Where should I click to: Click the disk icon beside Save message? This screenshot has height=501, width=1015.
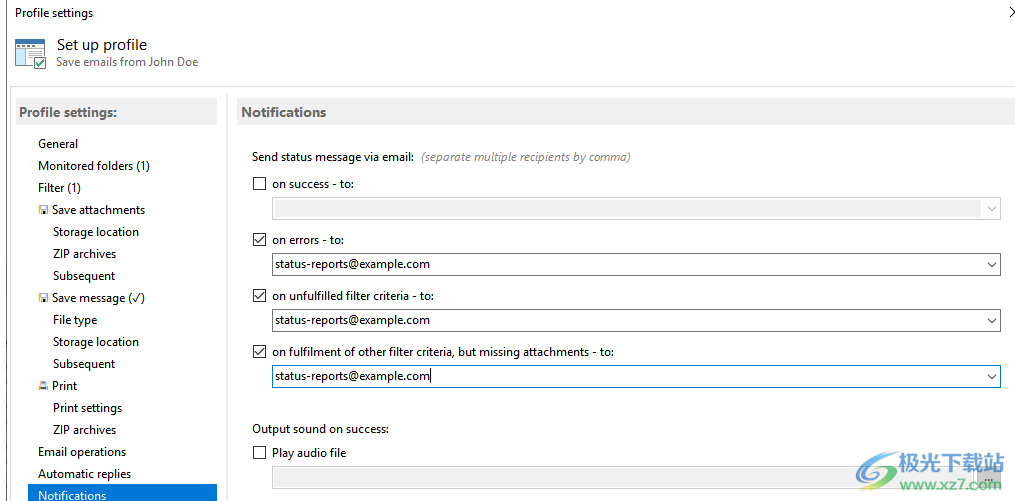pyautogui.click(x=43, y=298)
